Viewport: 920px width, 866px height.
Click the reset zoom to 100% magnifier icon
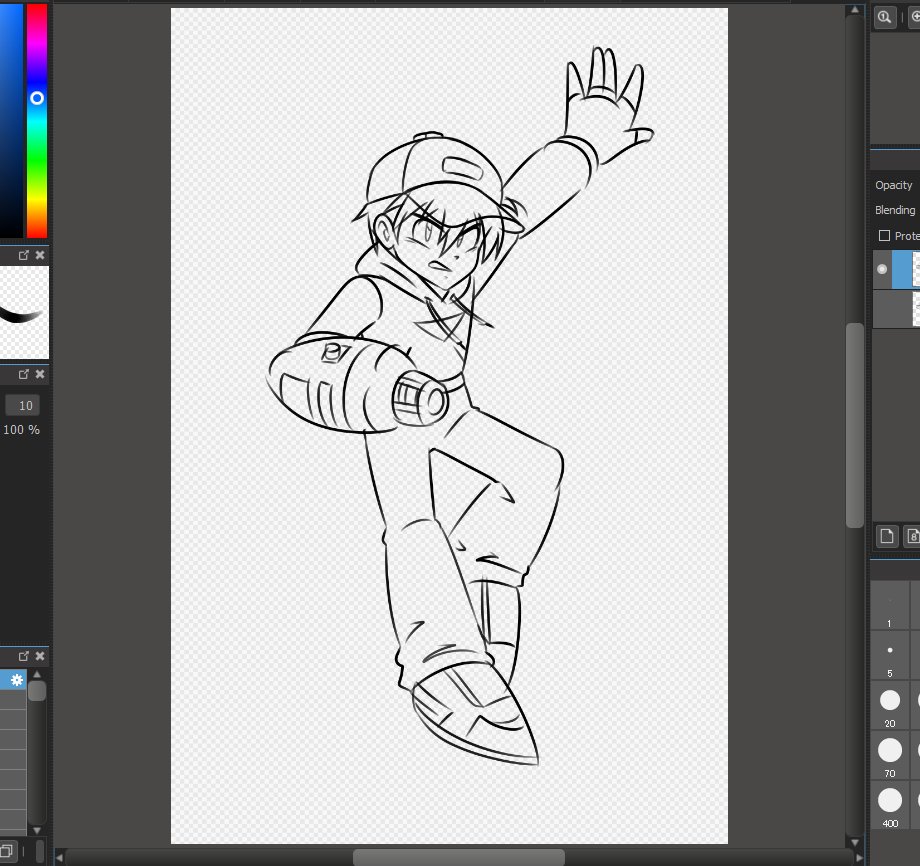(884, 17)
